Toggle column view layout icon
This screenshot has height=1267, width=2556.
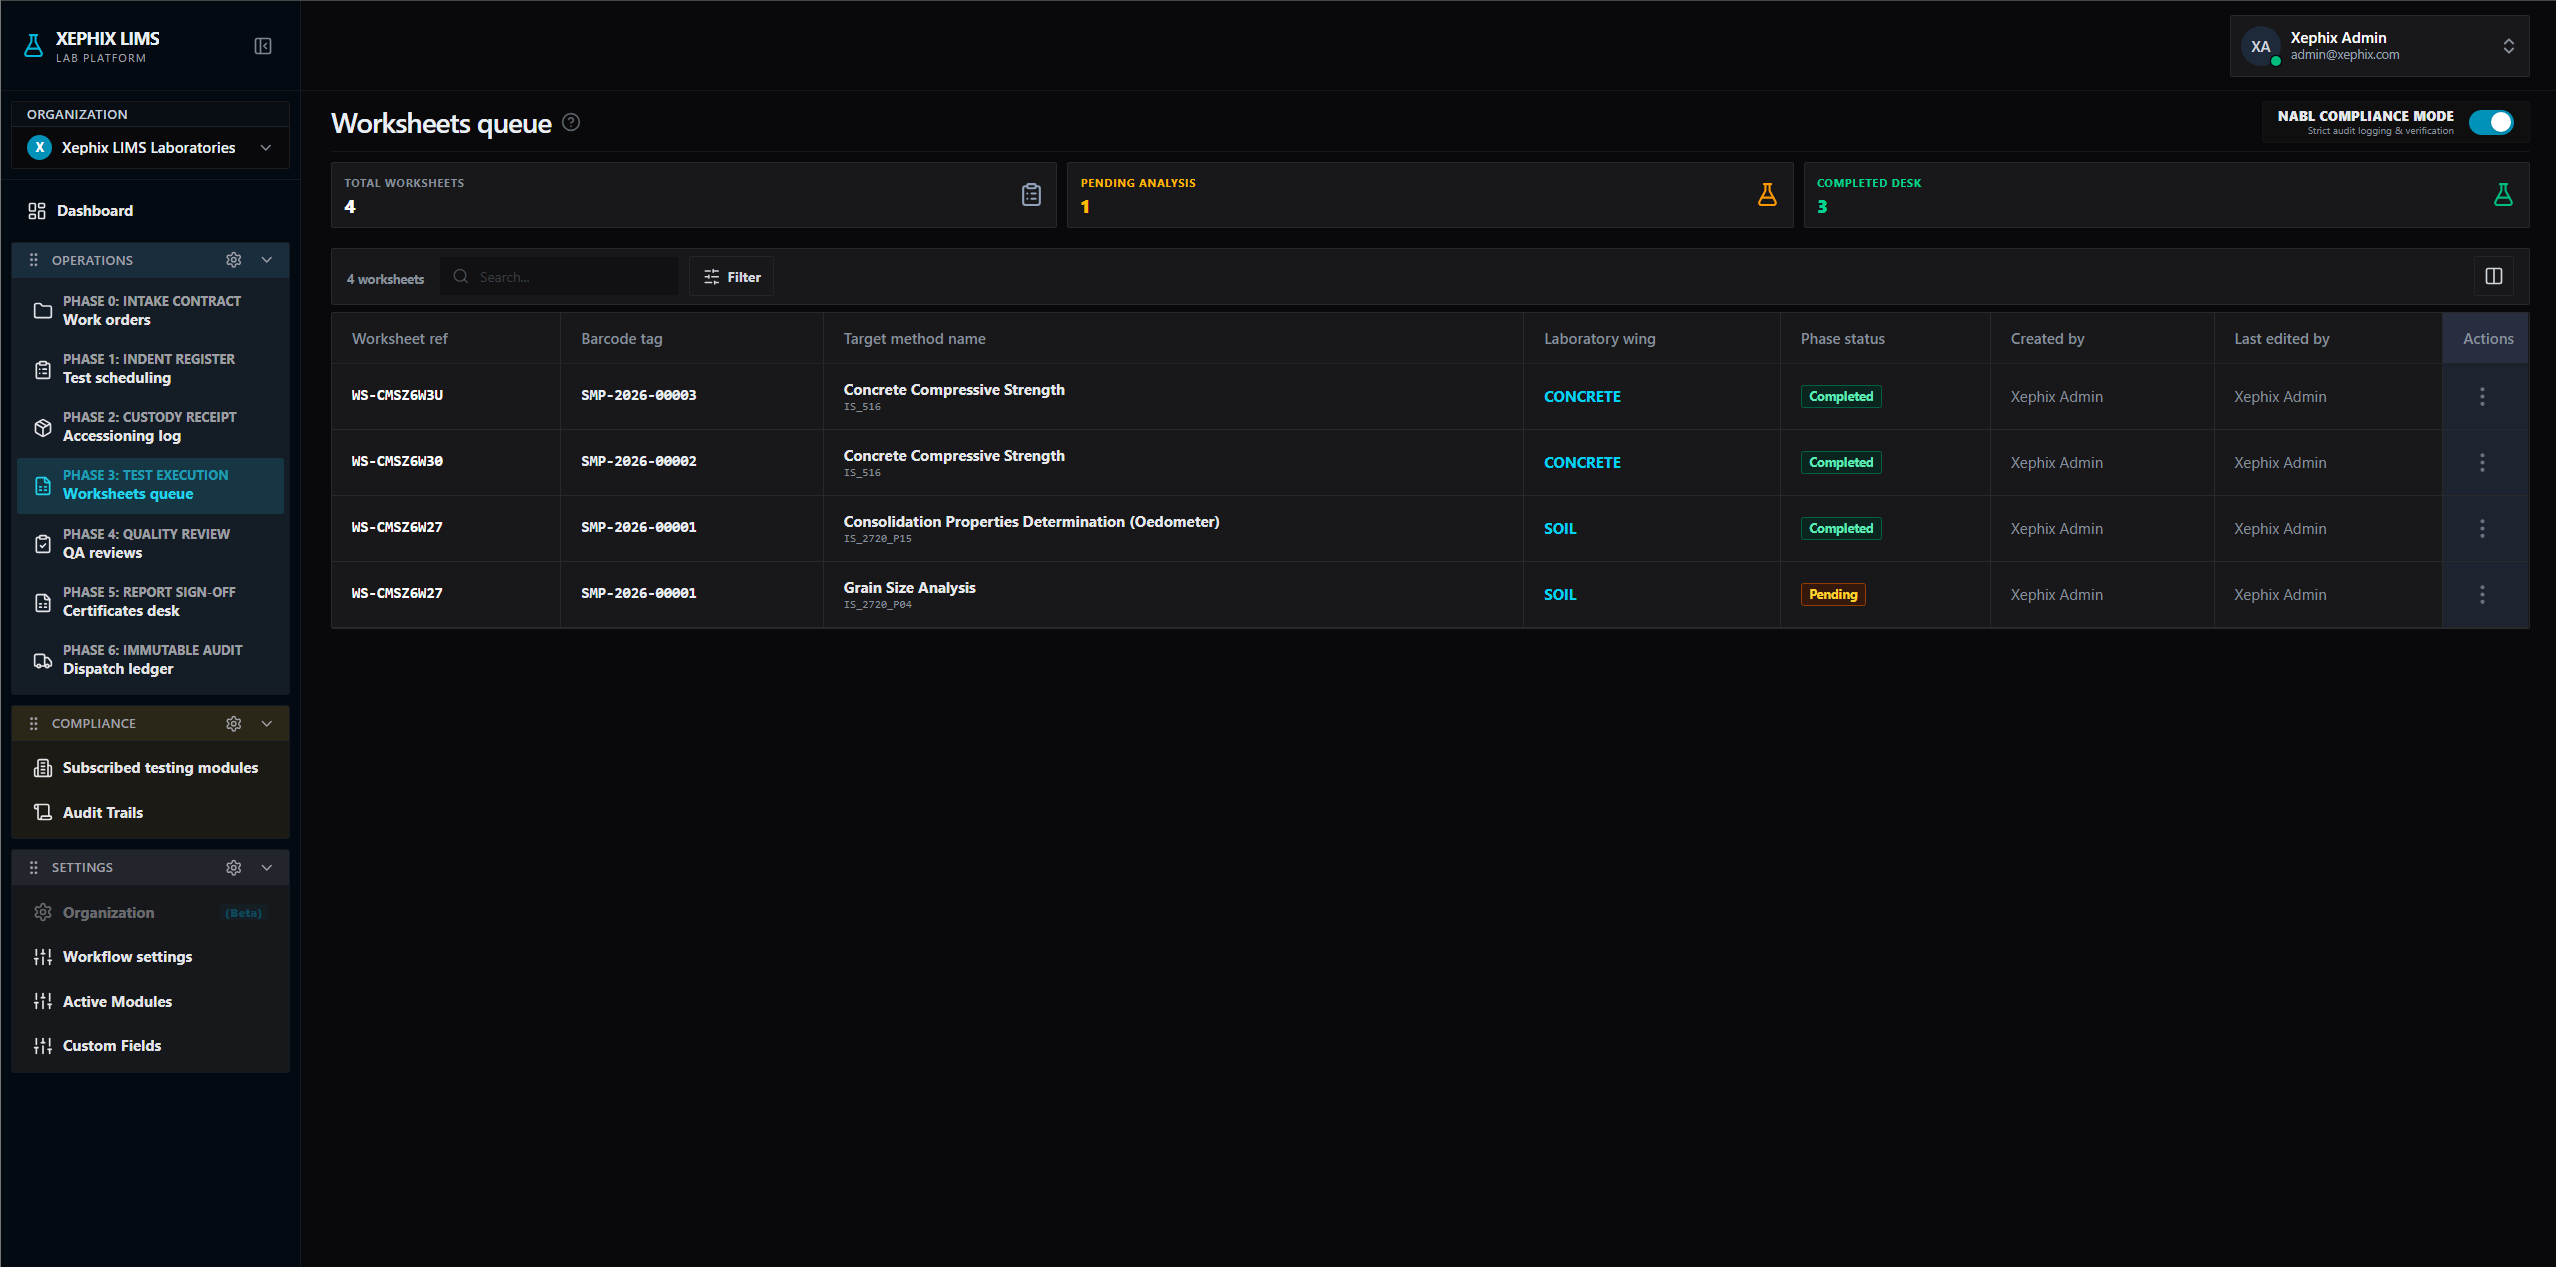[2494, 276]
